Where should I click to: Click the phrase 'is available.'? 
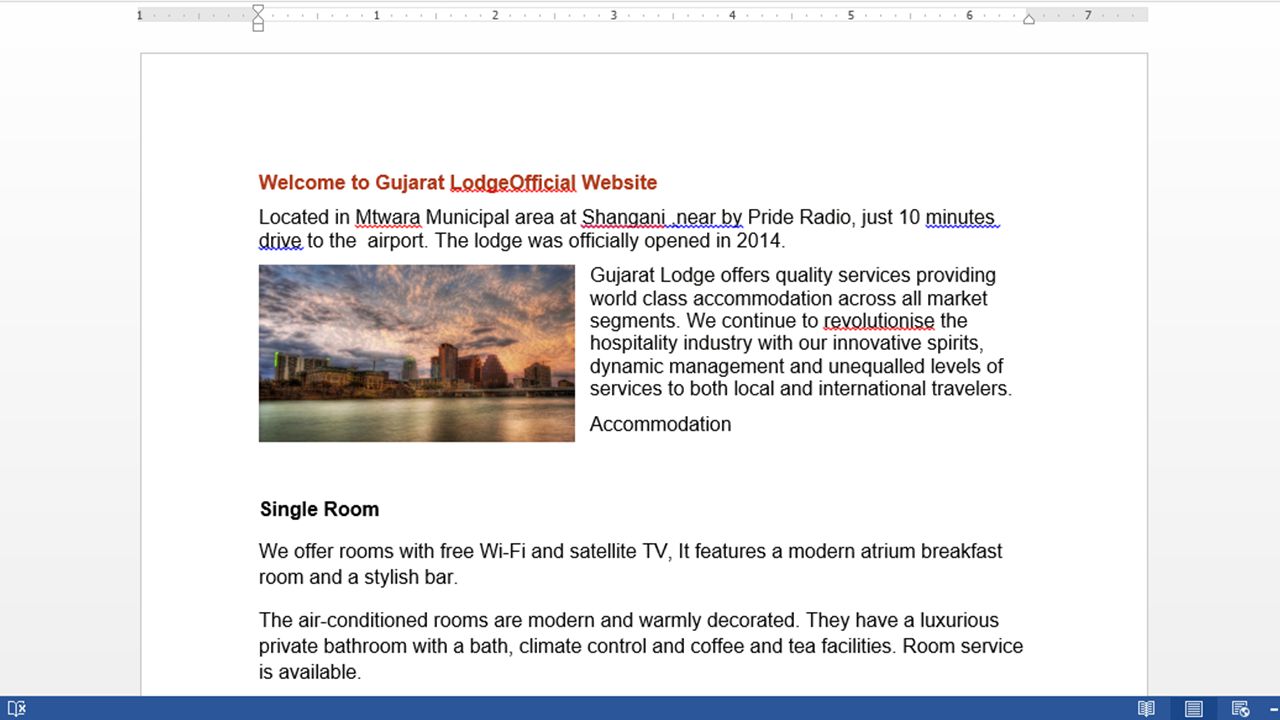coord(310,672)
